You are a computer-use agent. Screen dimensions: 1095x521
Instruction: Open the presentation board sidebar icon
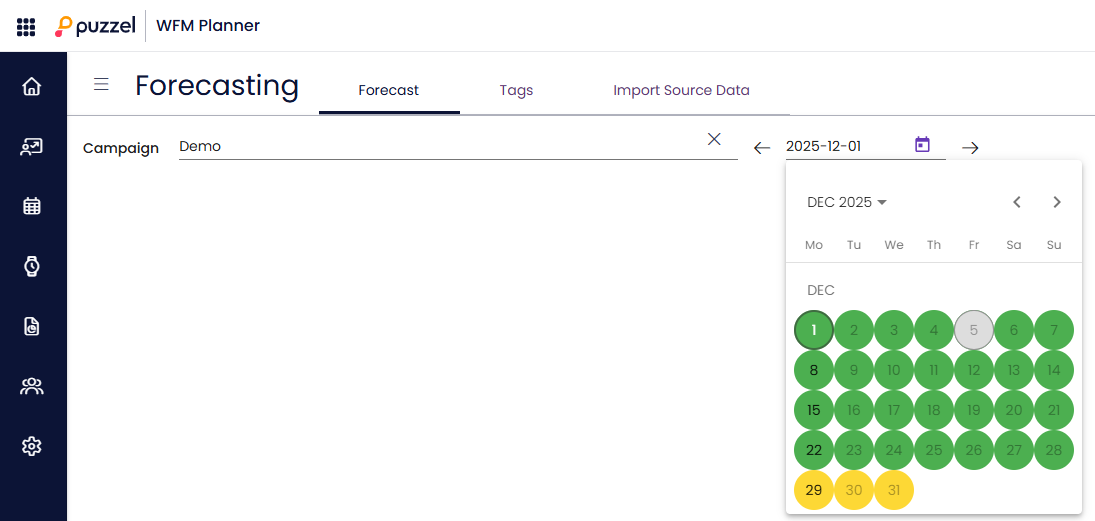[32, 147]
